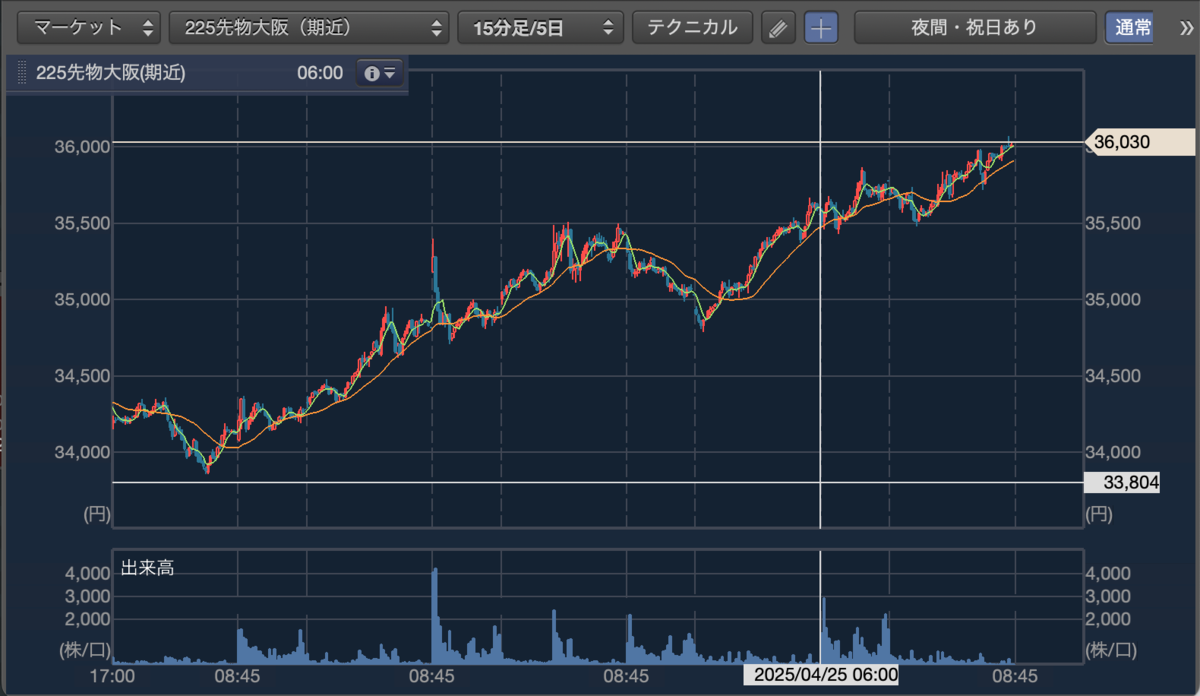Click the (株/口) unit label on right
The image size is (1200, 696).
(x=1111, y=650)
